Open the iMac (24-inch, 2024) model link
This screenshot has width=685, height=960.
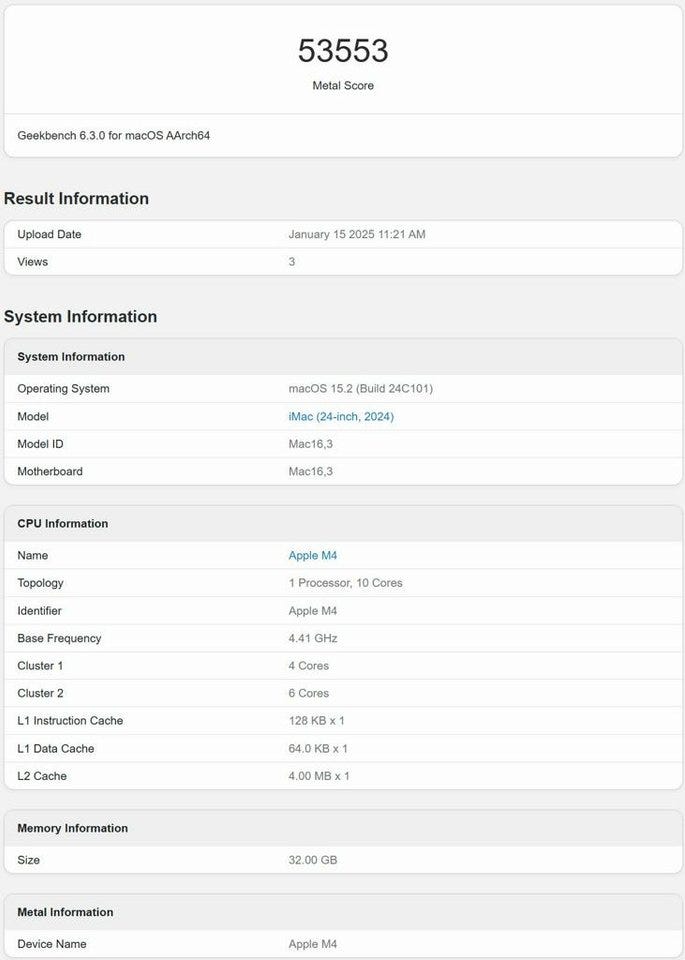(x=341, y=416)
